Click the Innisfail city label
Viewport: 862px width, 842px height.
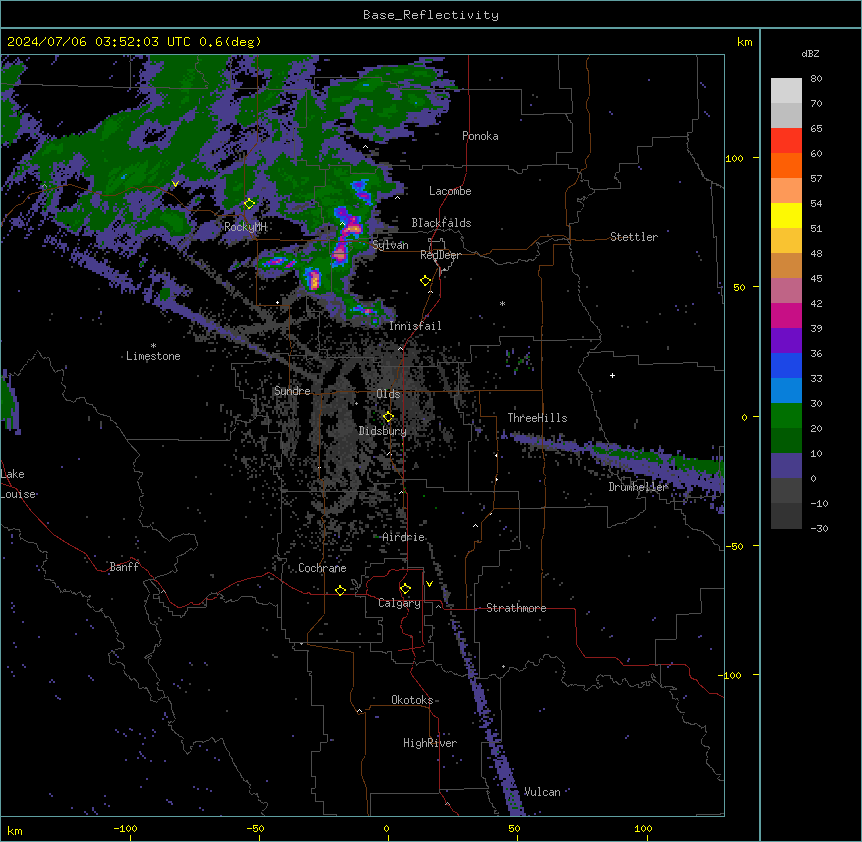click(x=415, y=326)
